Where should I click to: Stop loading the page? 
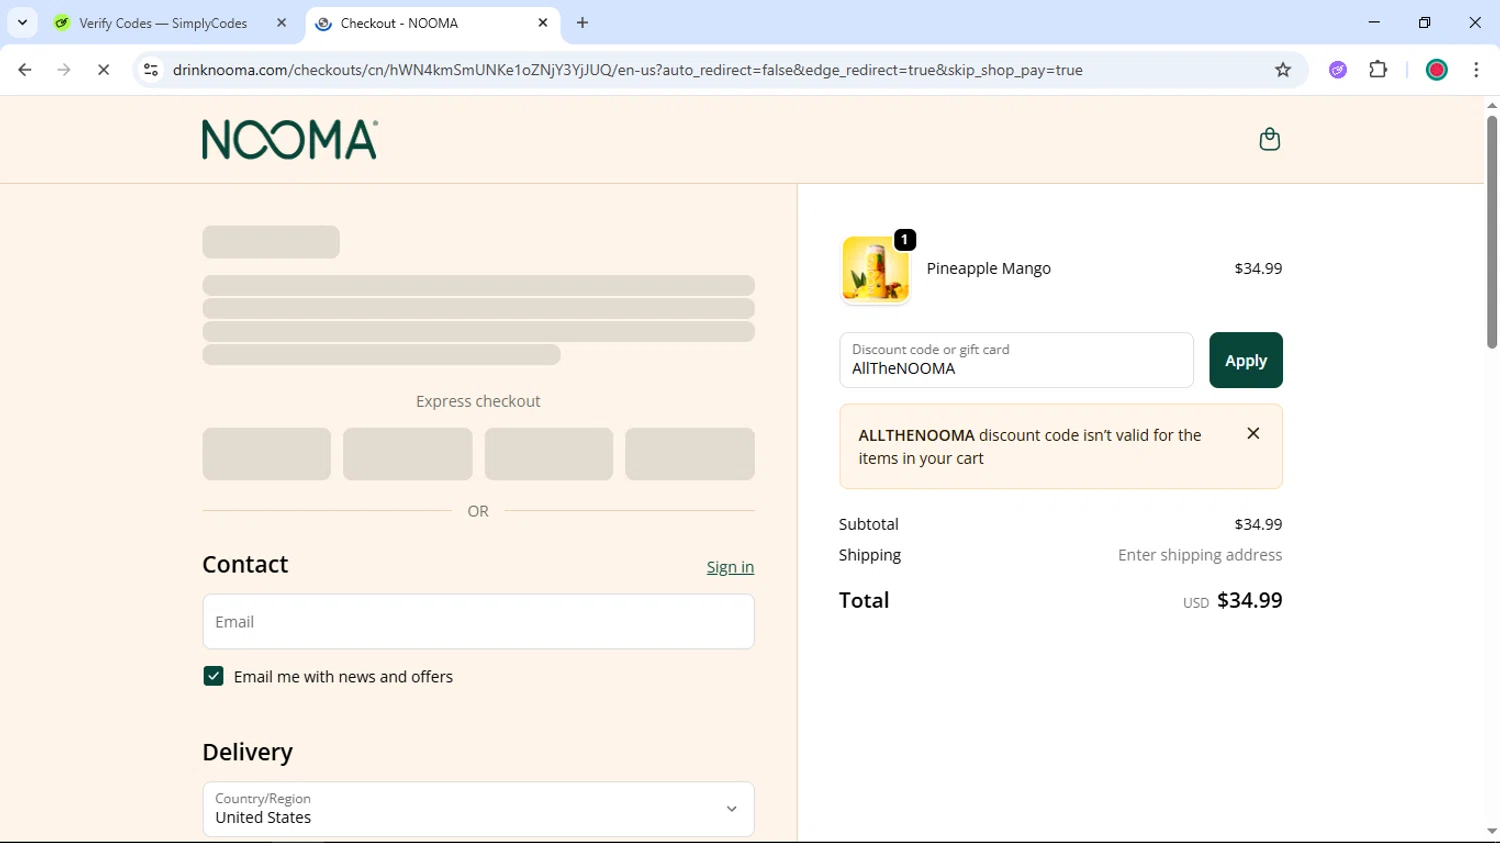pyautogui.click(x=103, y=70)
